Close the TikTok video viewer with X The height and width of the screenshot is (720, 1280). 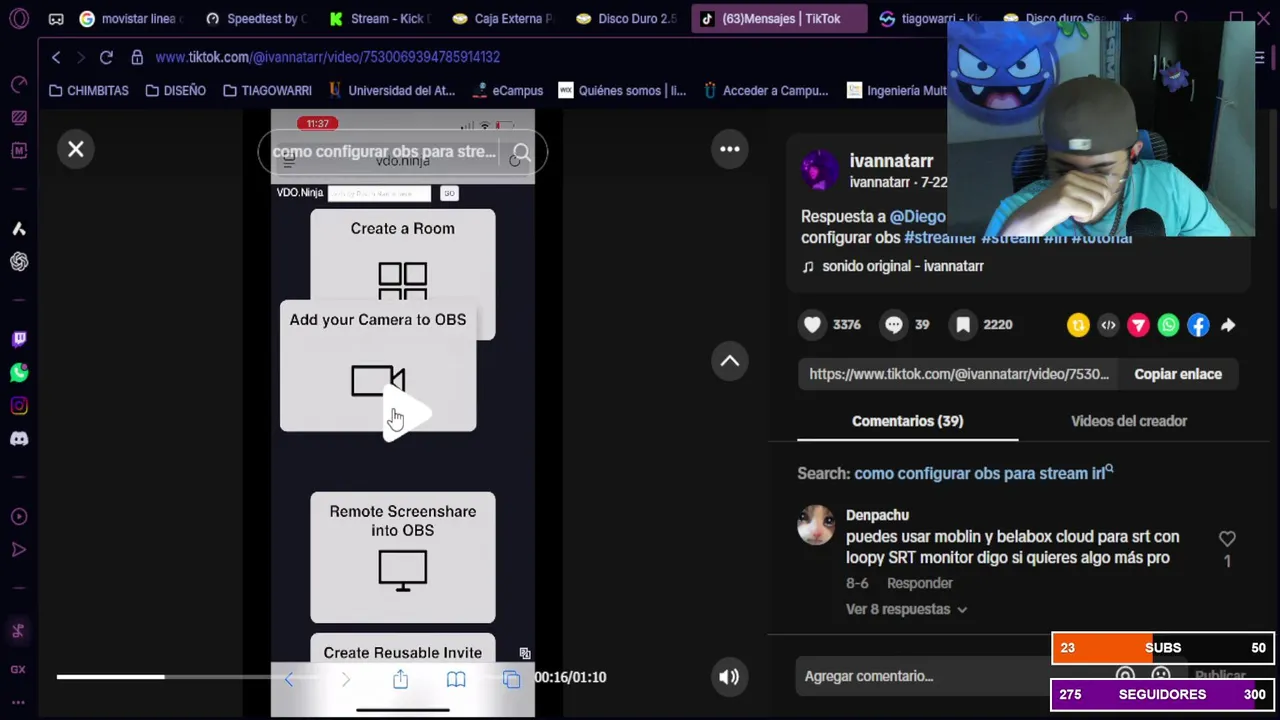click(x=75, y=149)
